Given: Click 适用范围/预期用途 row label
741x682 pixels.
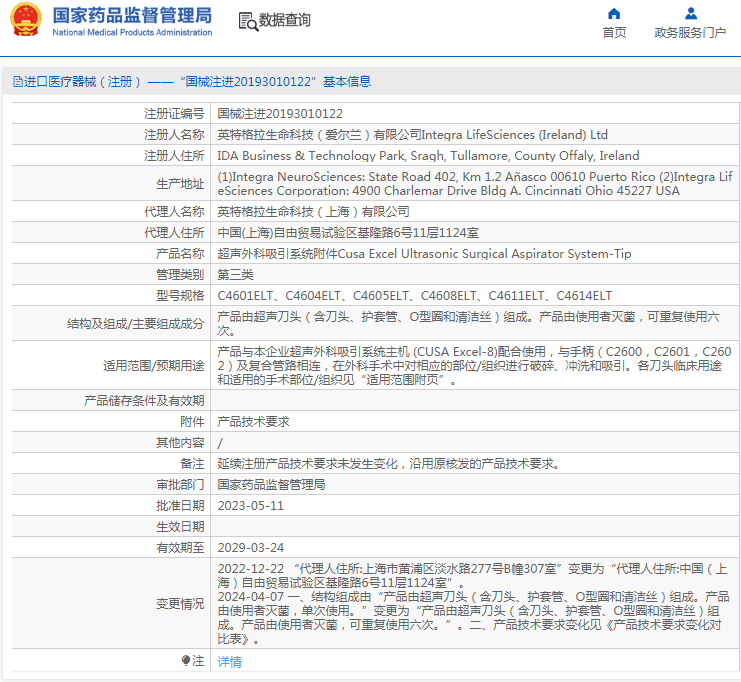Looking at the screenshot, I should 154,366.
